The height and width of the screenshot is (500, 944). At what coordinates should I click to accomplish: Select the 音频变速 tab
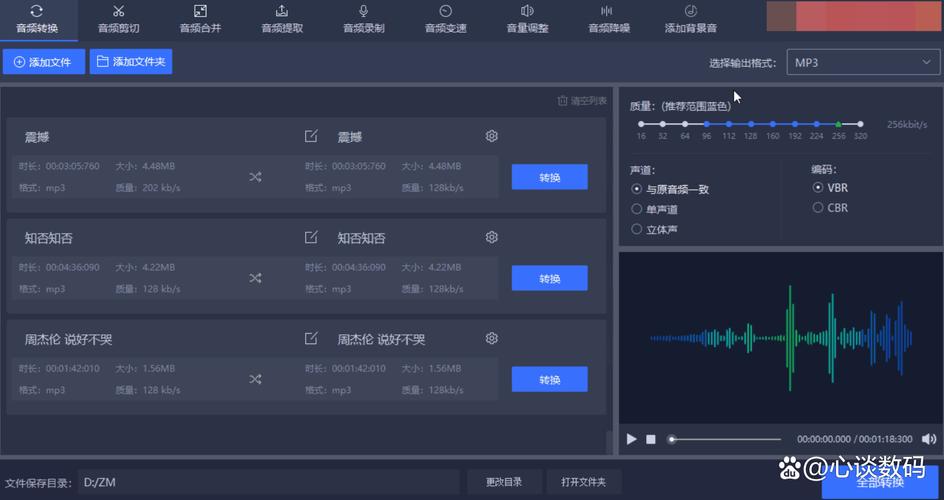pos(446,20)
